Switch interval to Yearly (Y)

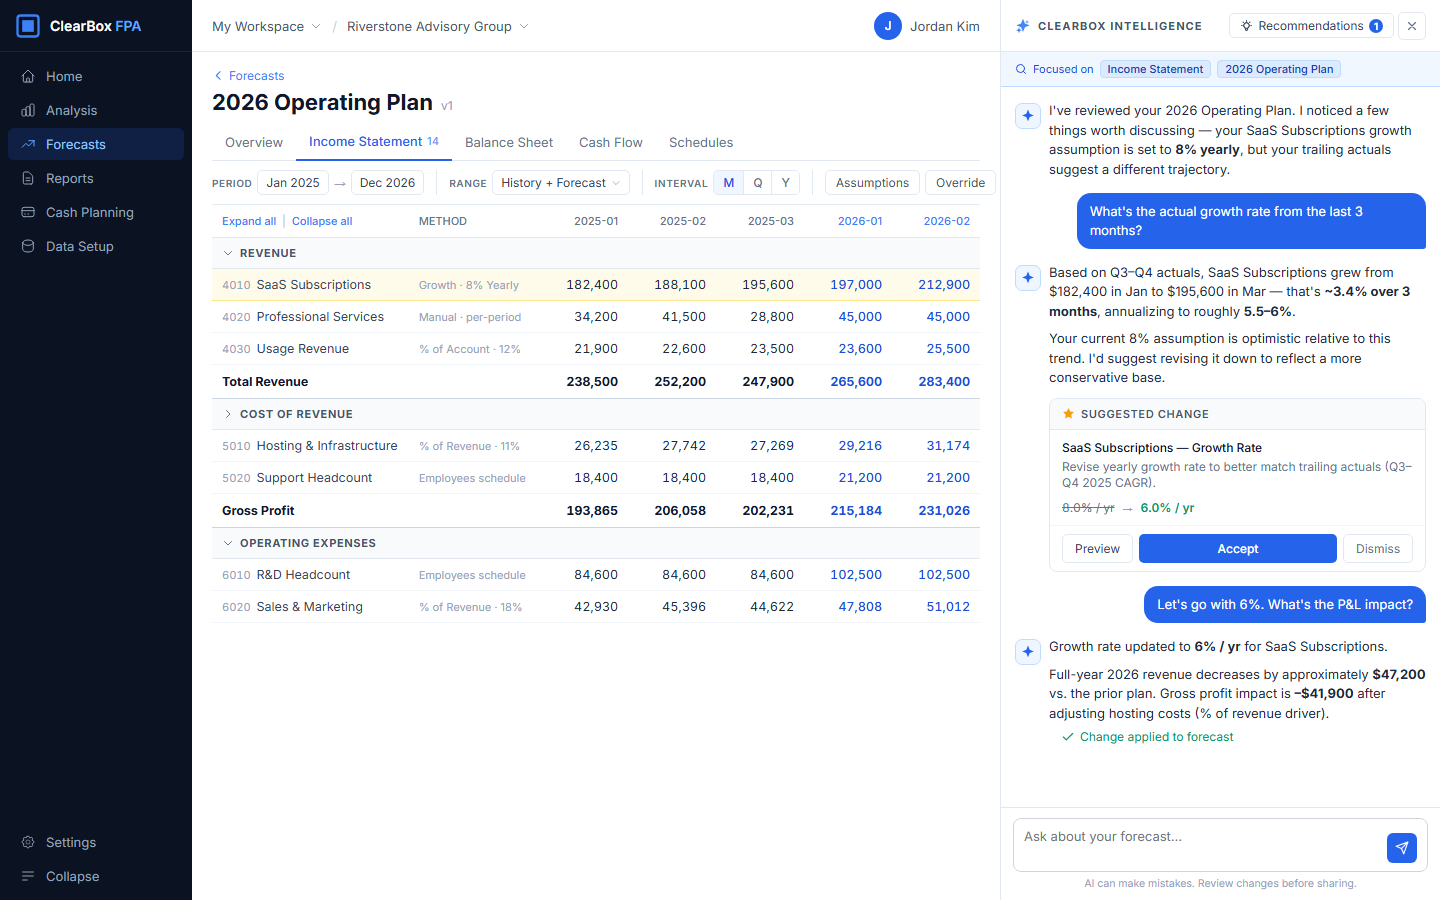click(x=785, y=183)
